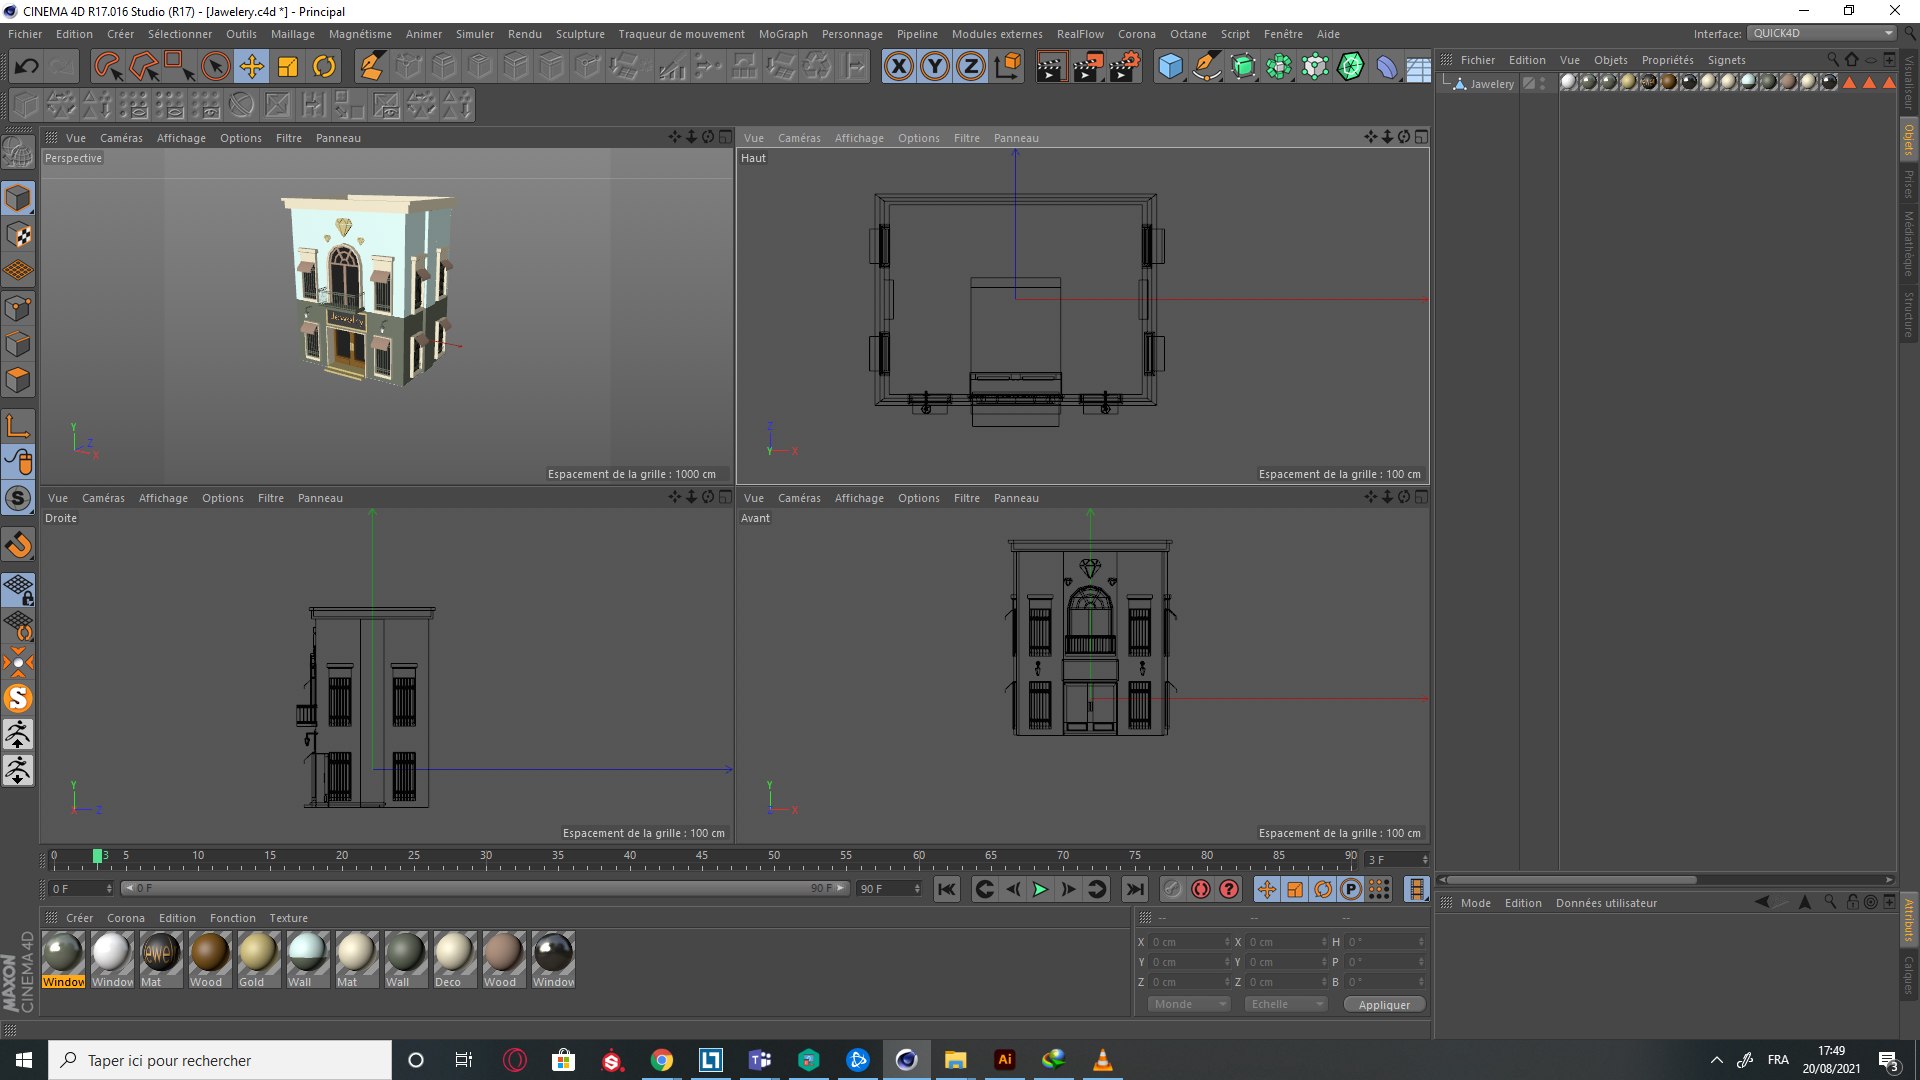Toggle the X axis lock
1920x1080 pixels.
click(898, 67)
